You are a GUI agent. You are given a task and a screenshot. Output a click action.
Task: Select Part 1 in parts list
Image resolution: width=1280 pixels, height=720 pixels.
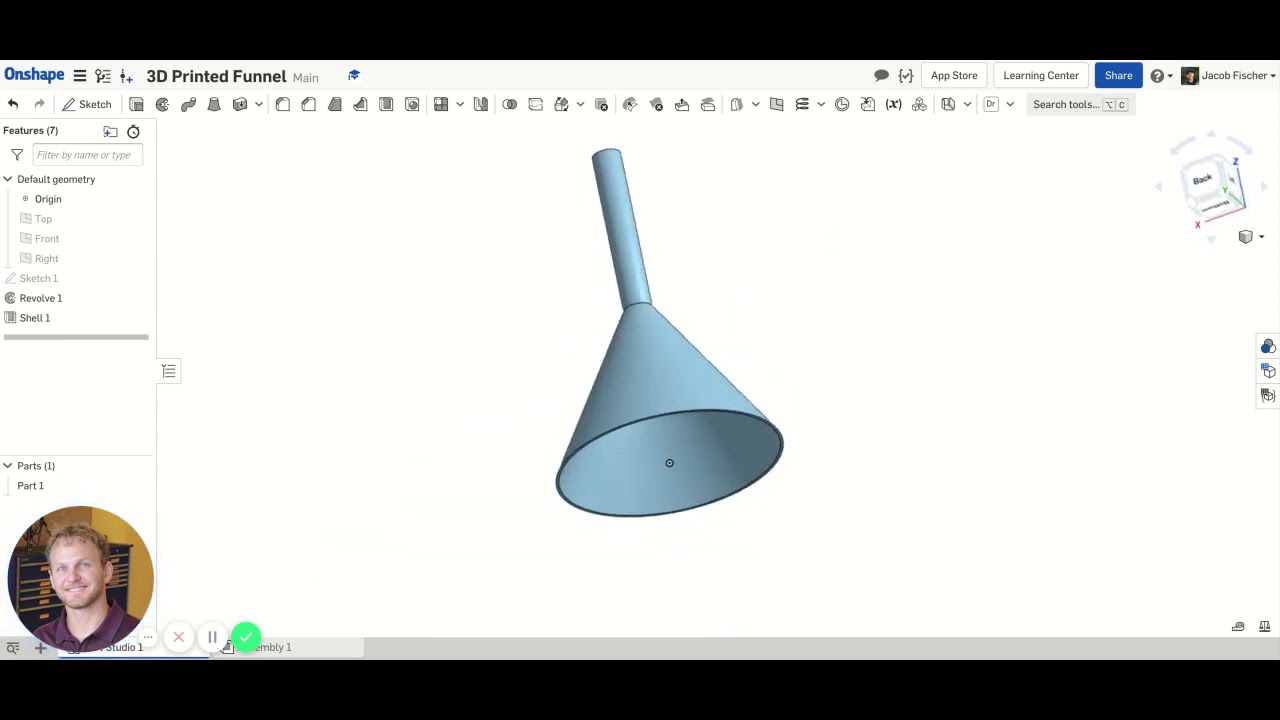pyautogui.click(x=30, y=486)
